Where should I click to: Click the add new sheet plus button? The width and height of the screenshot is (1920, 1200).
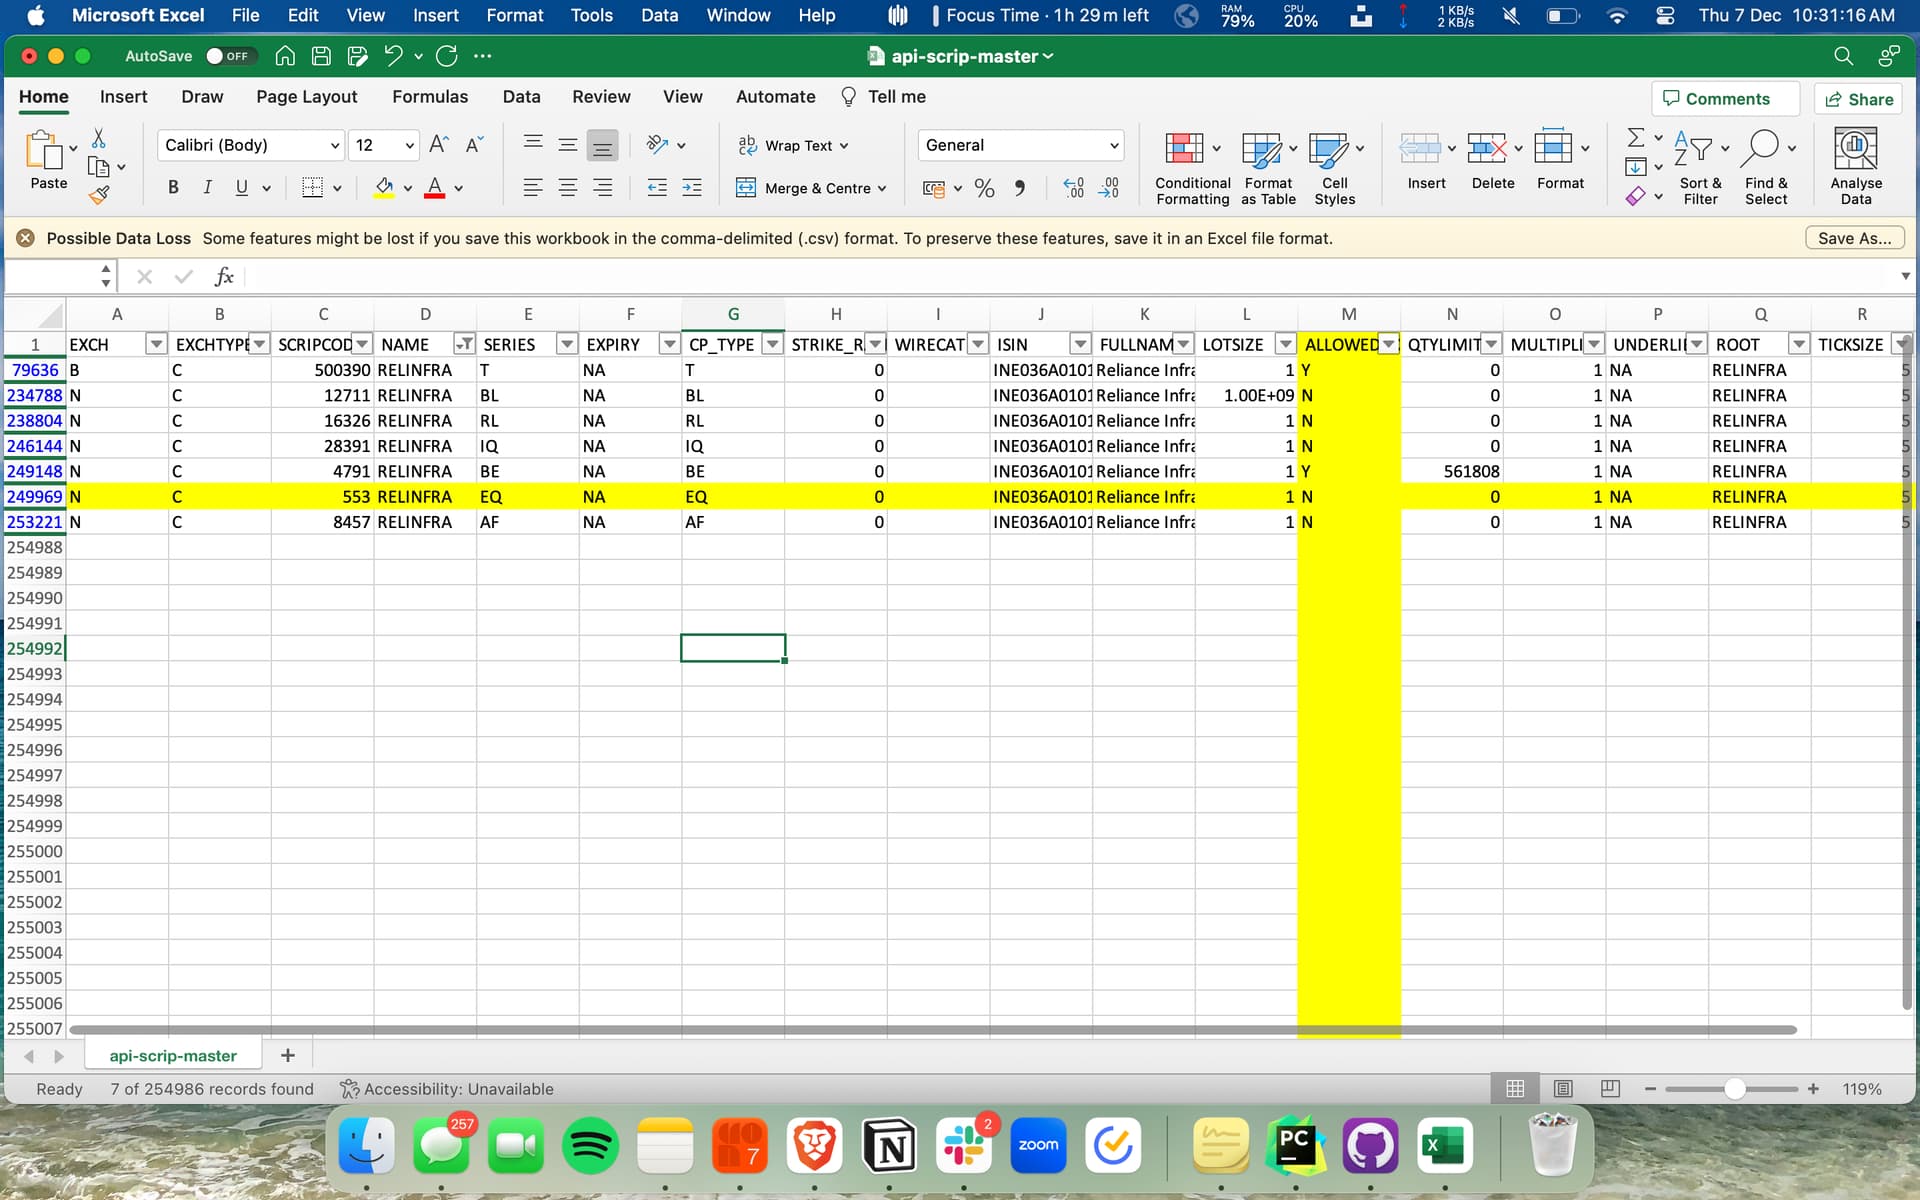point(288,1056)
